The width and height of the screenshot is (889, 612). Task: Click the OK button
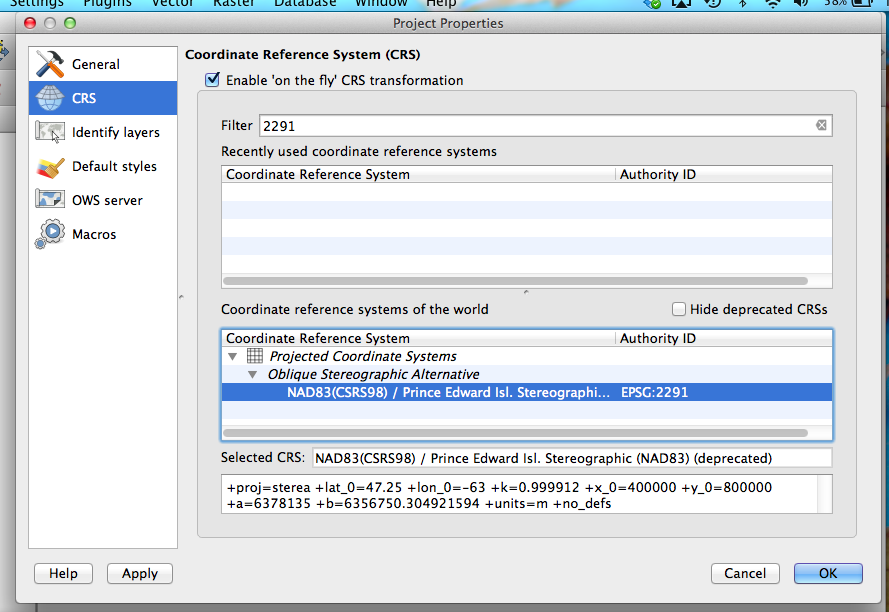tap(827, 574)
